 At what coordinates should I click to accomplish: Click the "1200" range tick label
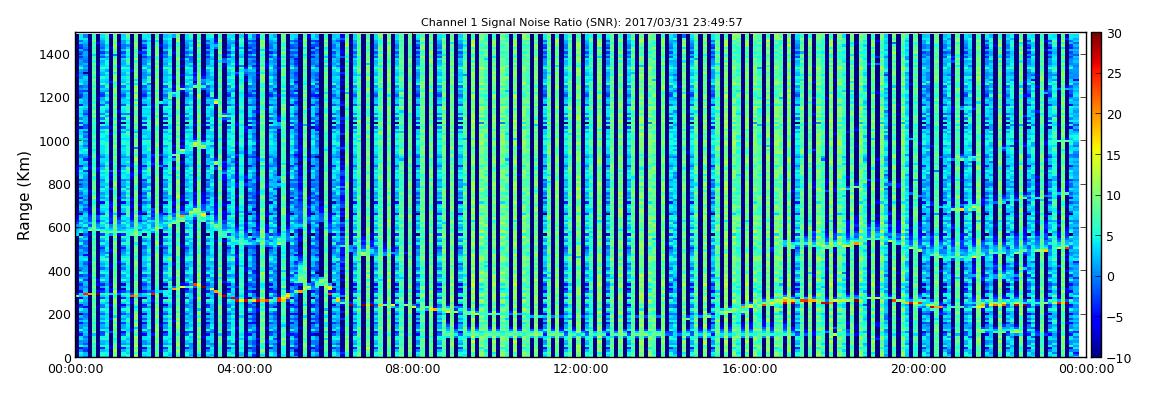[56, 98]
